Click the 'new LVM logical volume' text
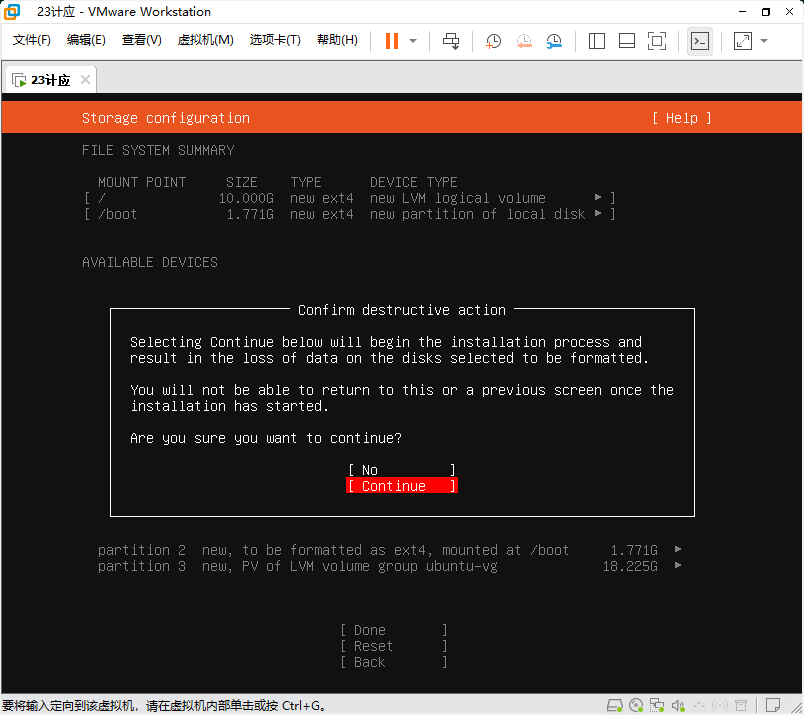 pyautogui.click(x=457, y=198)
